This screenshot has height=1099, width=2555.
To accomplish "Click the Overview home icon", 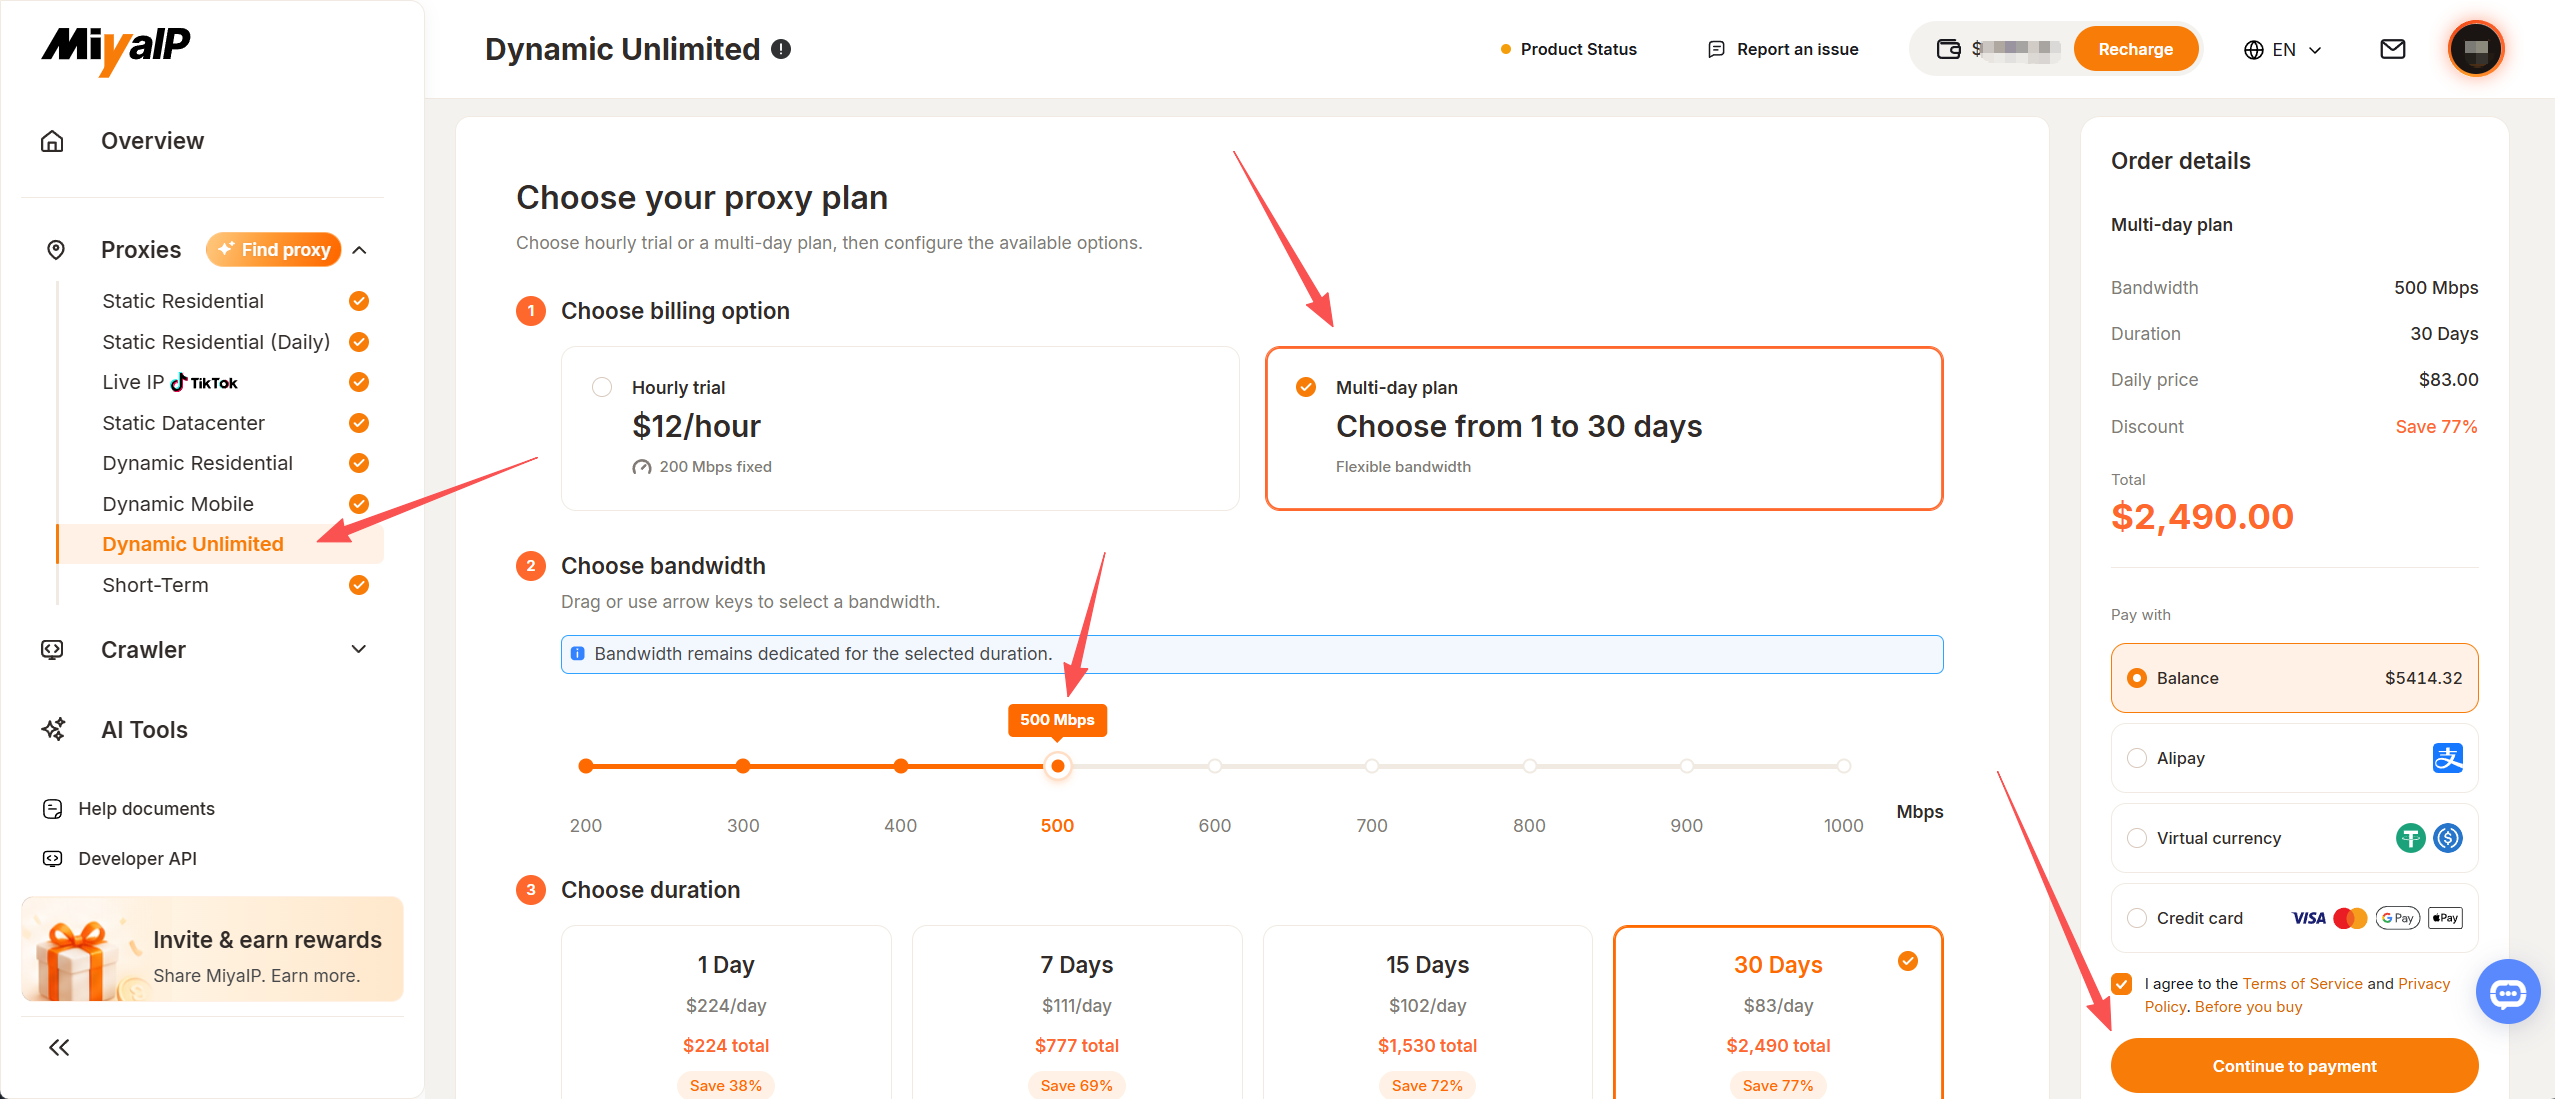I will coord(52,141).
